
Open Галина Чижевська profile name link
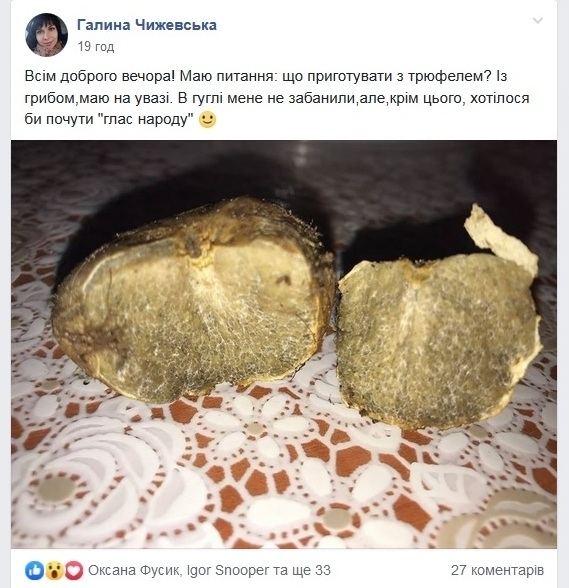147,25
